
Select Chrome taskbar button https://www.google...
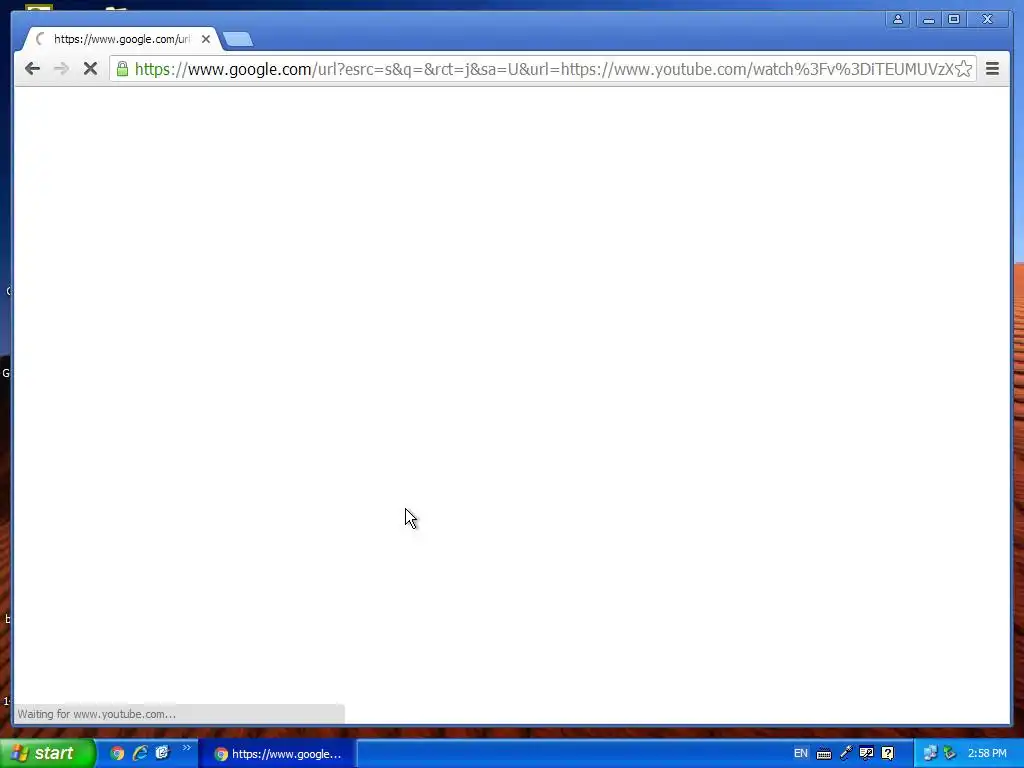click(x=277, y=754)
